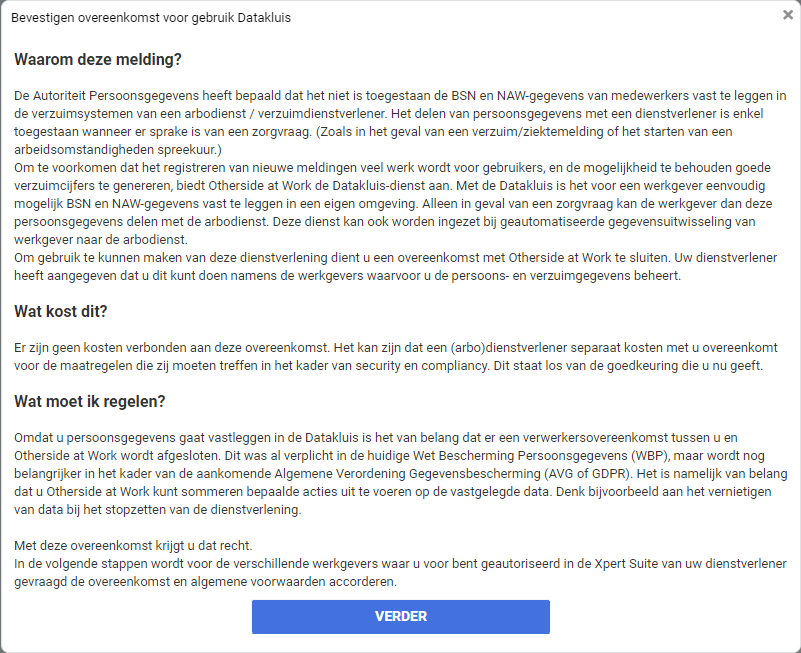Click the 'Waarom deze melding?' heading
This screenshot has height=653, width=801.
click(x=98, y=59)
